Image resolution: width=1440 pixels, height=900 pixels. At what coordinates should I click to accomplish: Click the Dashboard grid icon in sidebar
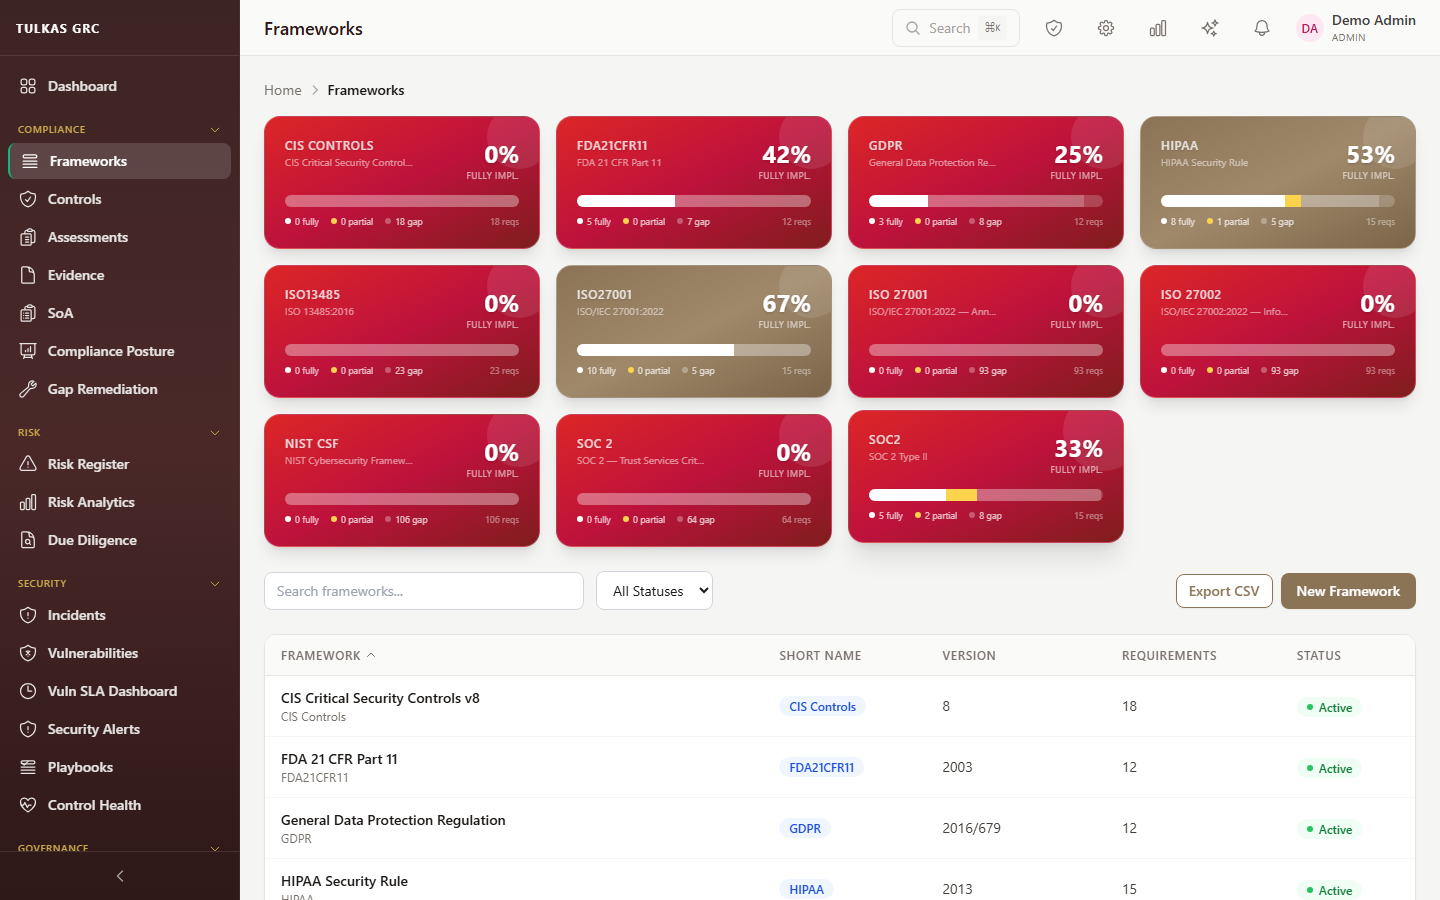tap(28, 86)
